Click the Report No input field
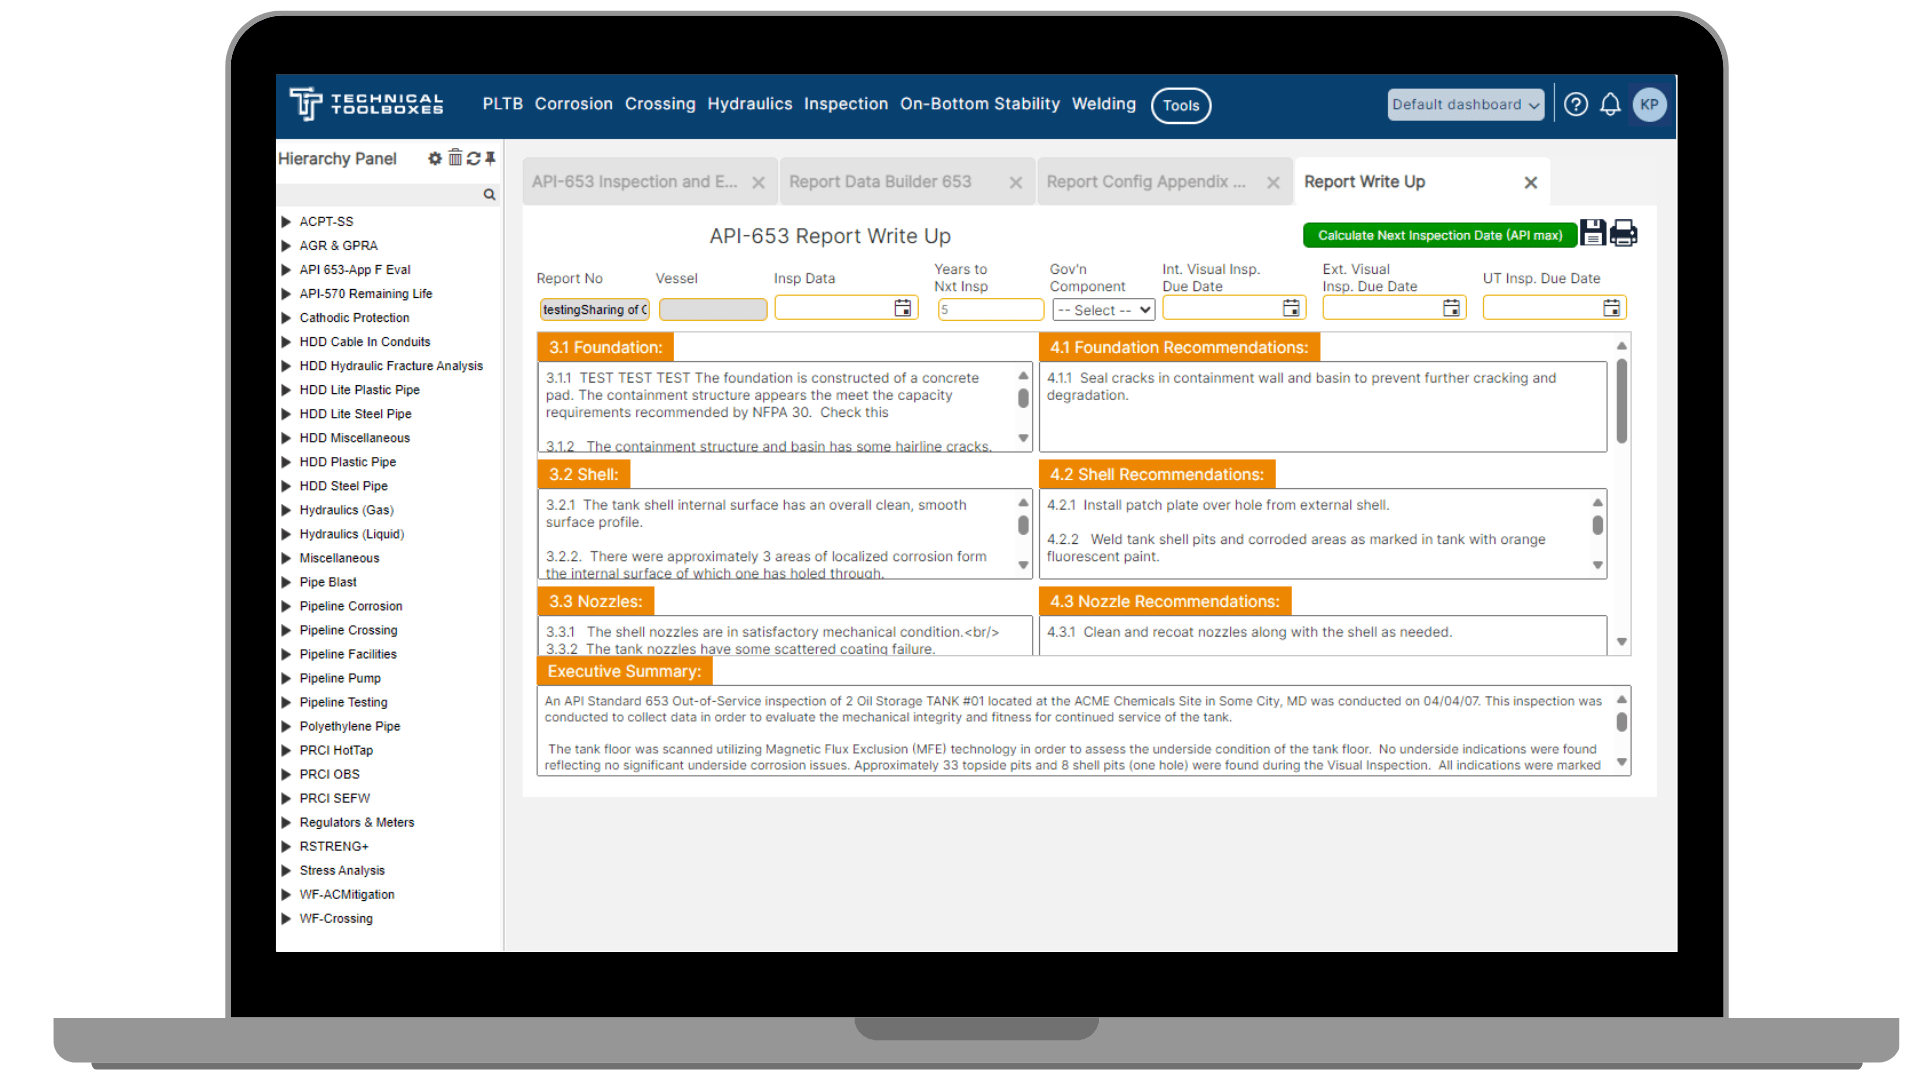The image size is (1920, 1080). point(595,310)
